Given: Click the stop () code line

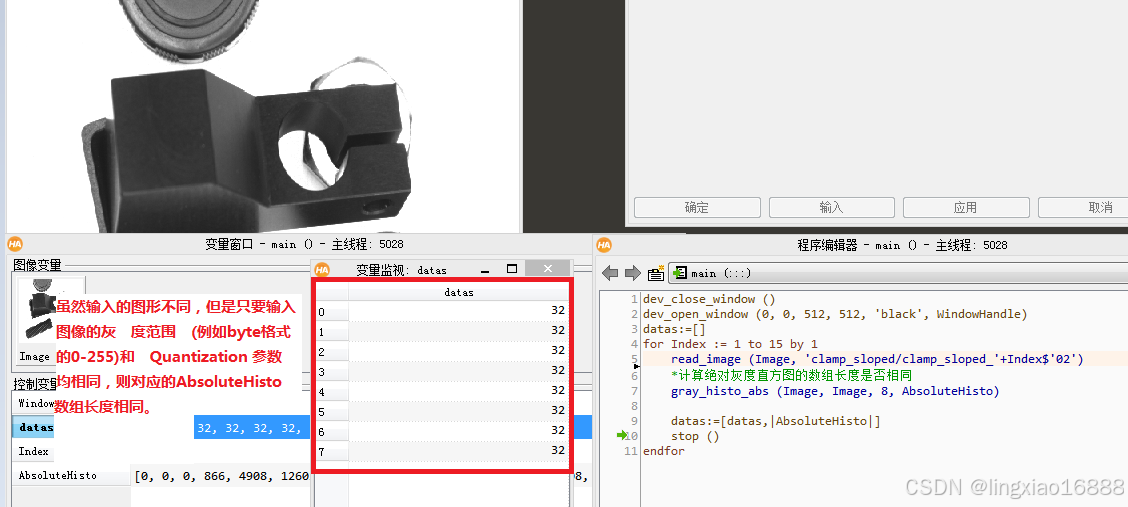Looking at the screenshot, I should tap(695, 437).
